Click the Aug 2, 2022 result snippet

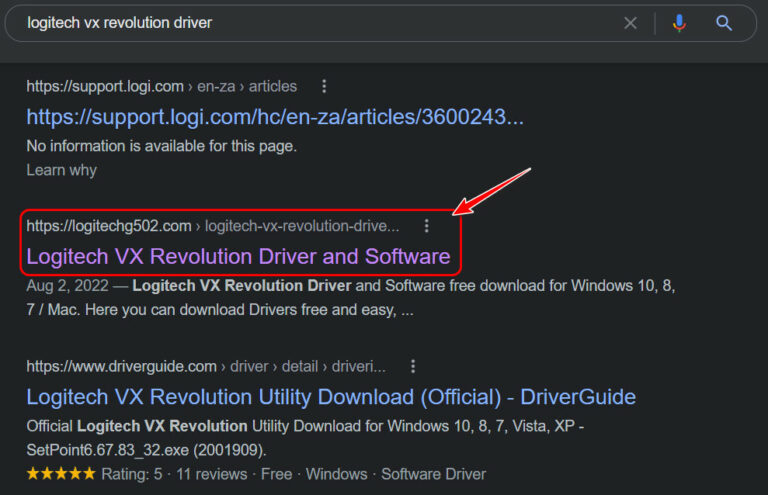[x=350, y=297]
